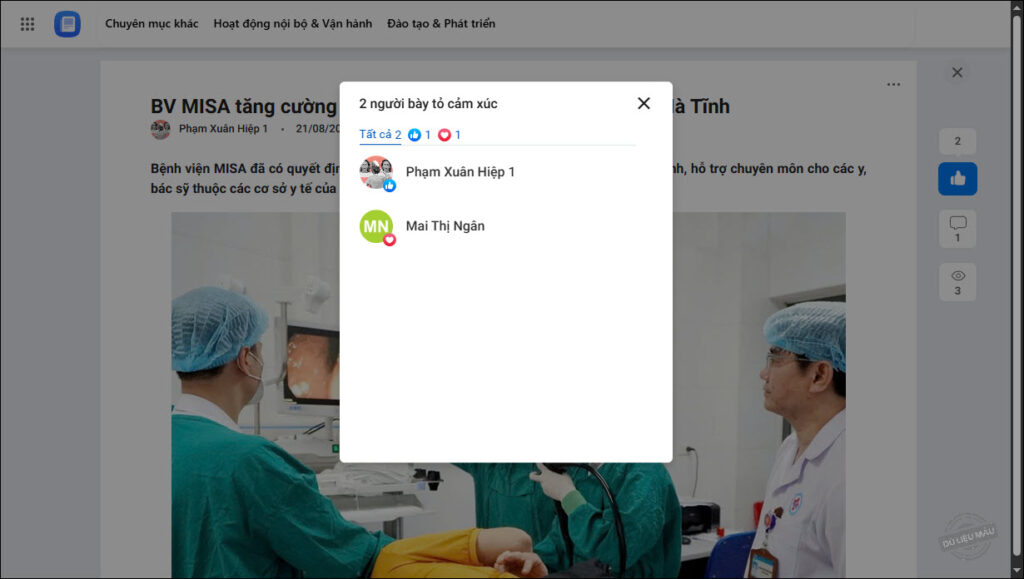
Task: Open the three-dot more options menu
Action: 893,84
